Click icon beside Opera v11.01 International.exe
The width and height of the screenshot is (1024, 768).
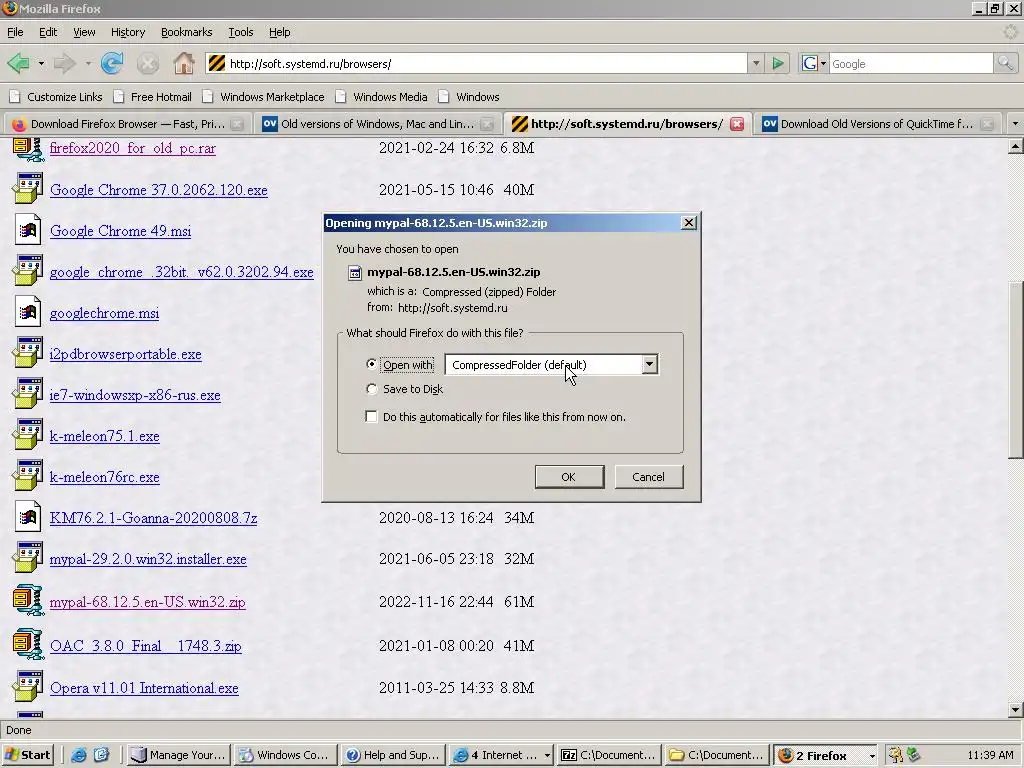click(27, 687)
